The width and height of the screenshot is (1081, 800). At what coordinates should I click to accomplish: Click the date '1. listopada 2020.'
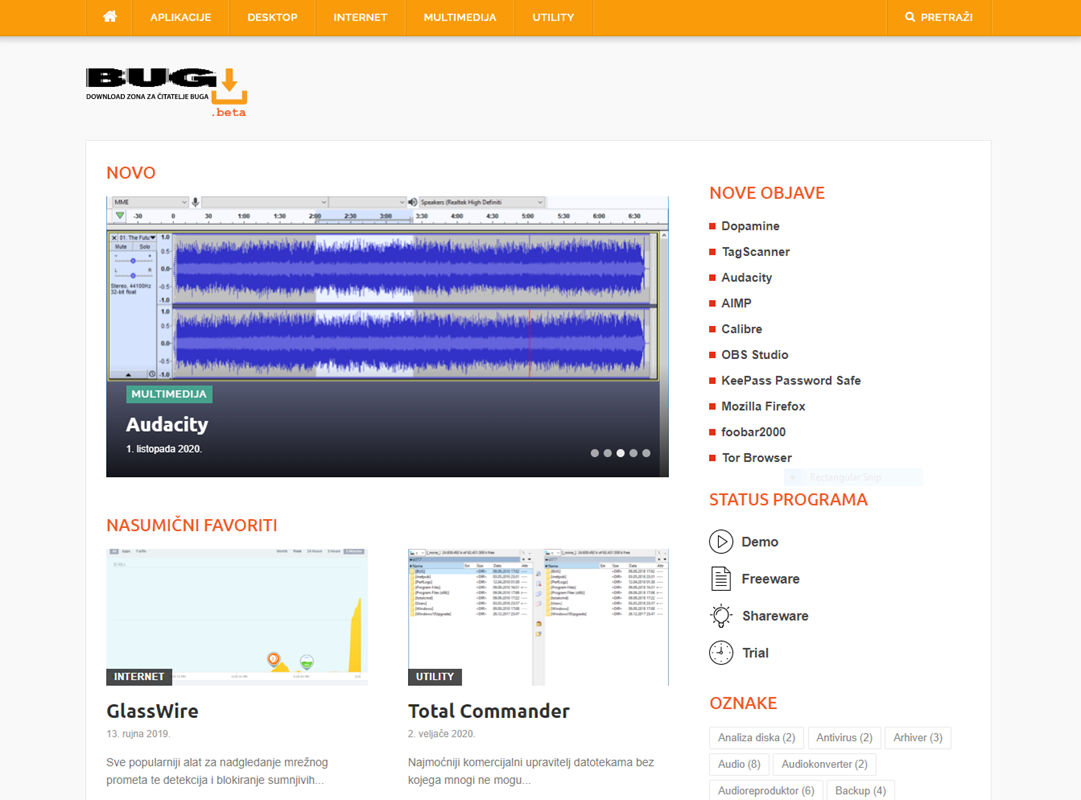tap(164, 449)
